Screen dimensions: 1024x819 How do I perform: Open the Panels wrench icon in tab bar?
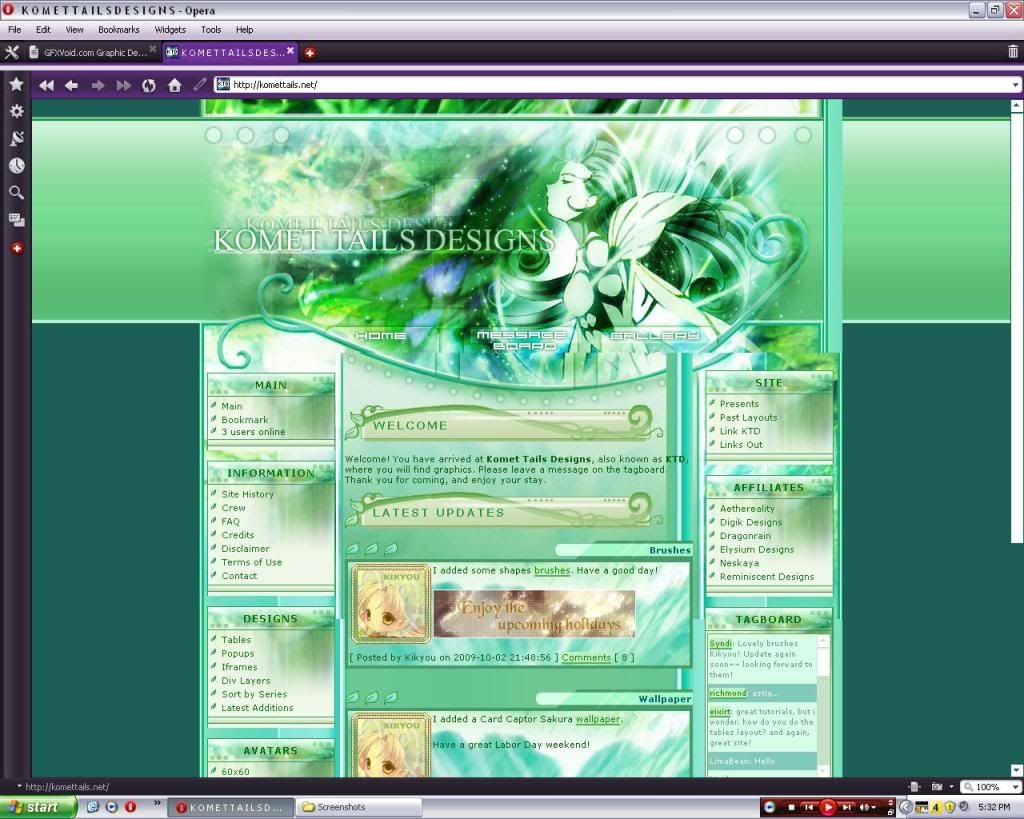[x=12, y=53]
